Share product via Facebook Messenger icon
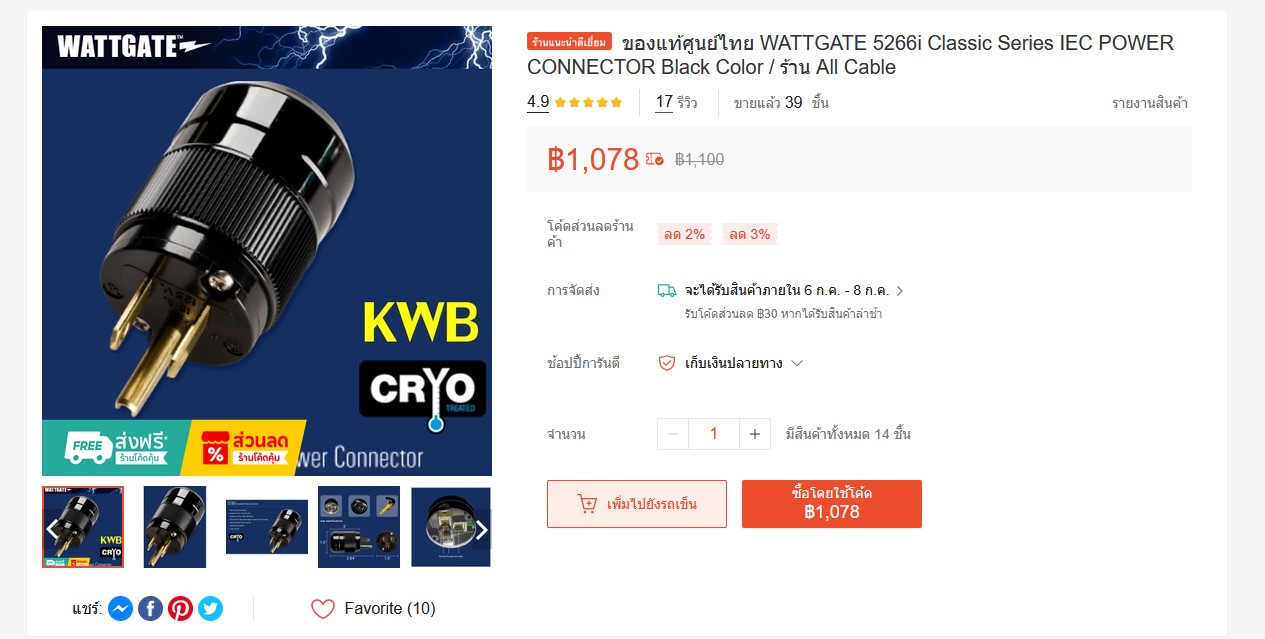Screen dimensions: 1265x639 pyautogui.click(x=120, y=608)
